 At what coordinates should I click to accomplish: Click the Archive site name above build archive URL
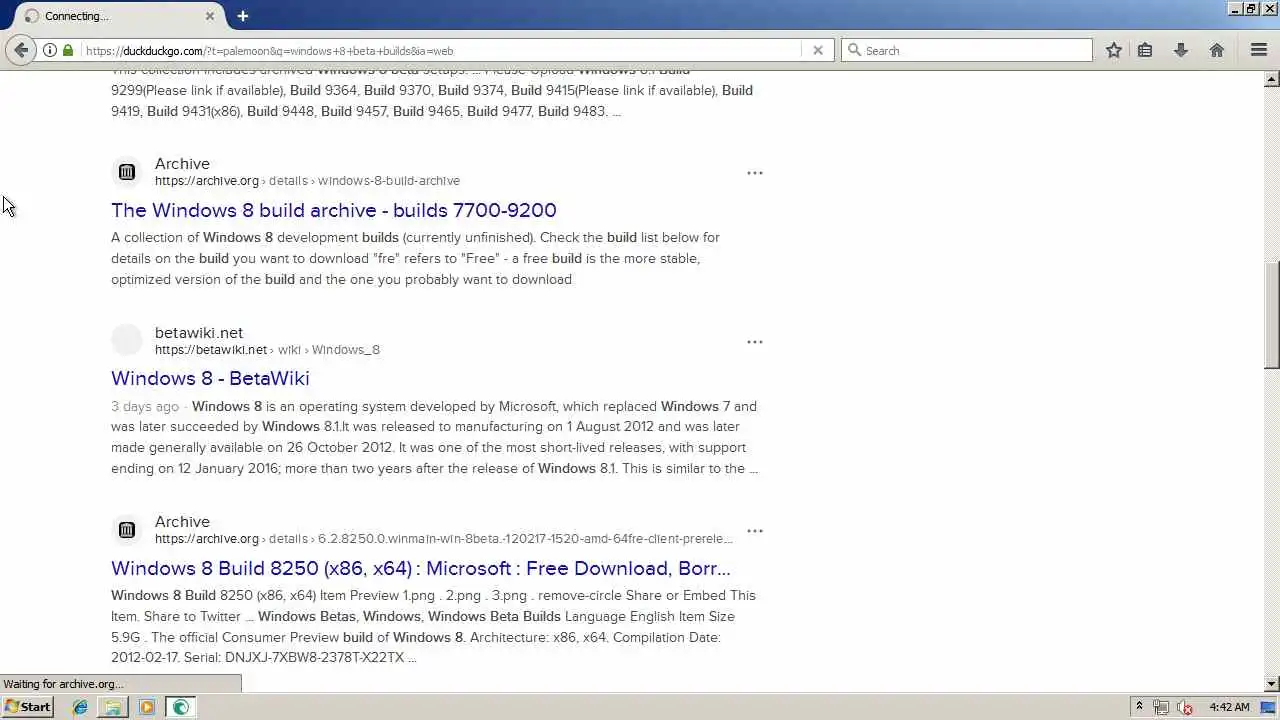click(x=182, y=164)
